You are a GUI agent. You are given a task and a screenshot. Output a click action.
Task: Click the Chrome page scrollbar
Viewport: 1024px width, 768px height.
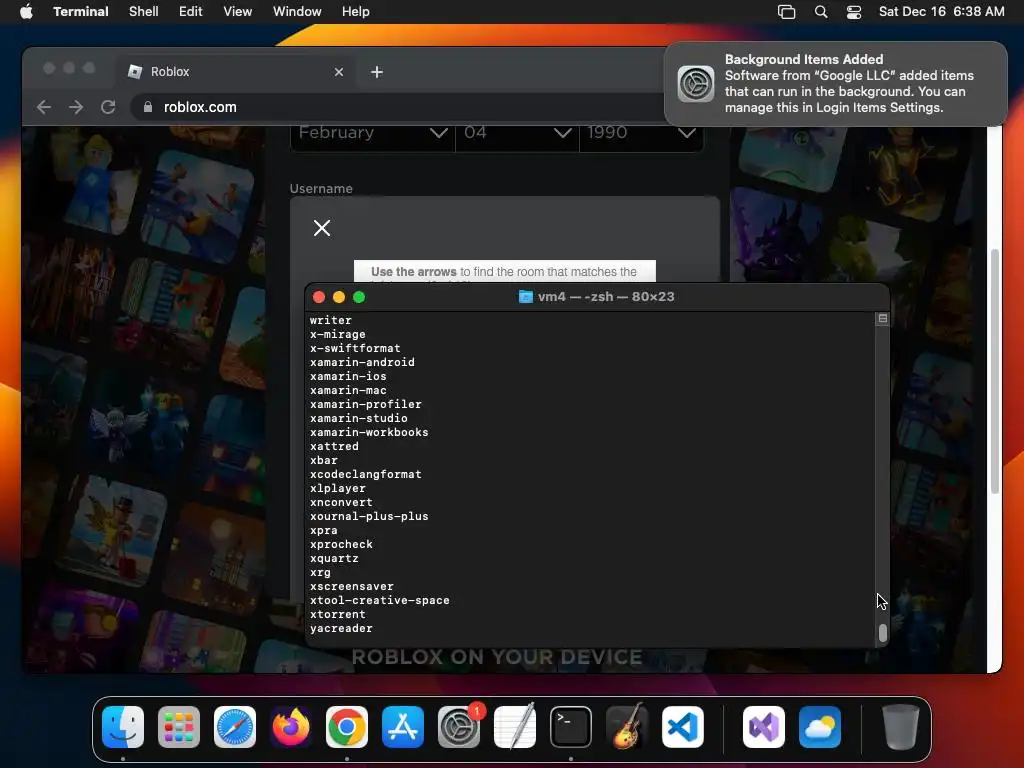(x=995, y=372)
